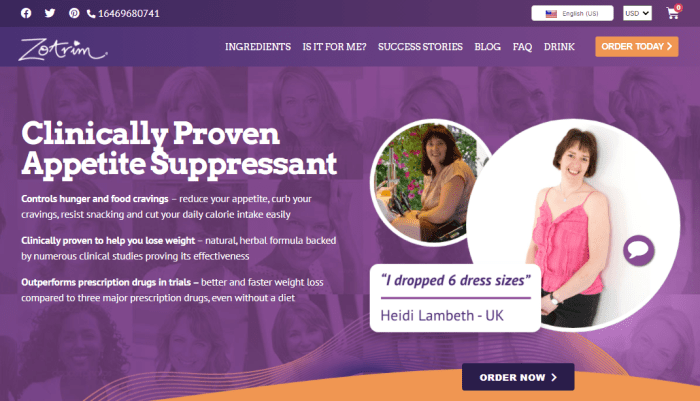Screen dimensions: 700x401
Task: Click the orange Order Today button
Action: click(637, 46)
